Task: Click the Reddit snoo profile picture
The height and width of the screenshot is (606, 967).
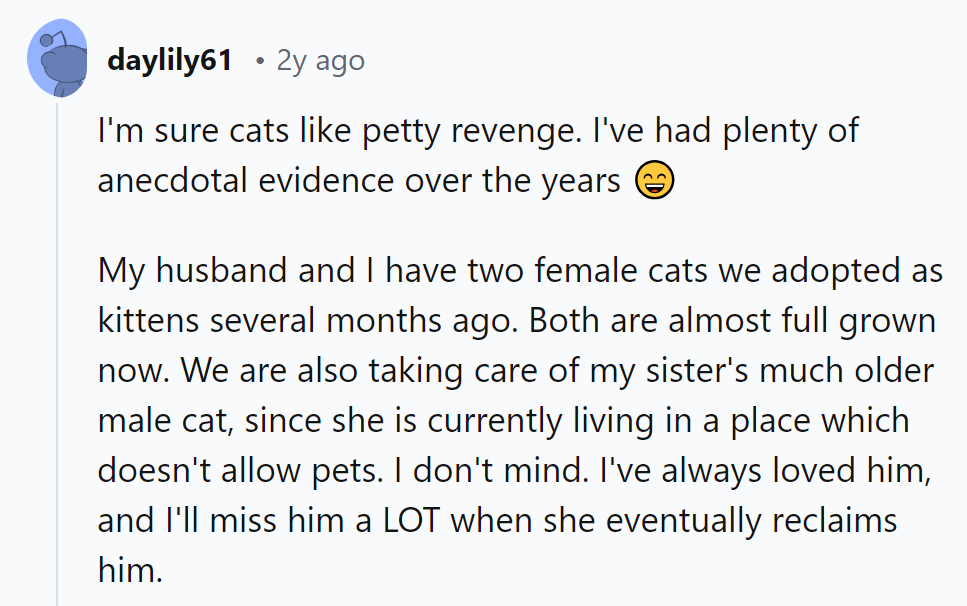Action: point(57,57)
